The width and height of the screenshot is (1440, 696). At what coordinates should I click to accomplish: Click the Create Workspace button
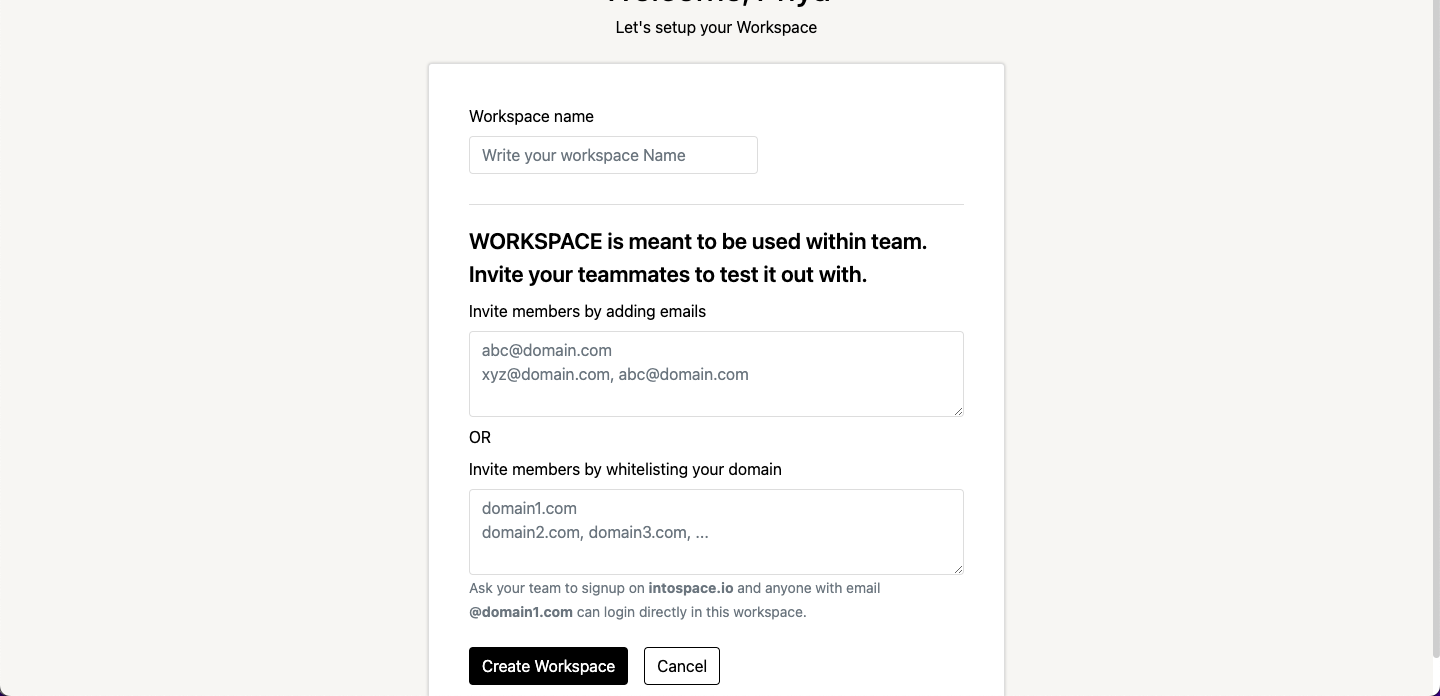[x=548, y=666]
